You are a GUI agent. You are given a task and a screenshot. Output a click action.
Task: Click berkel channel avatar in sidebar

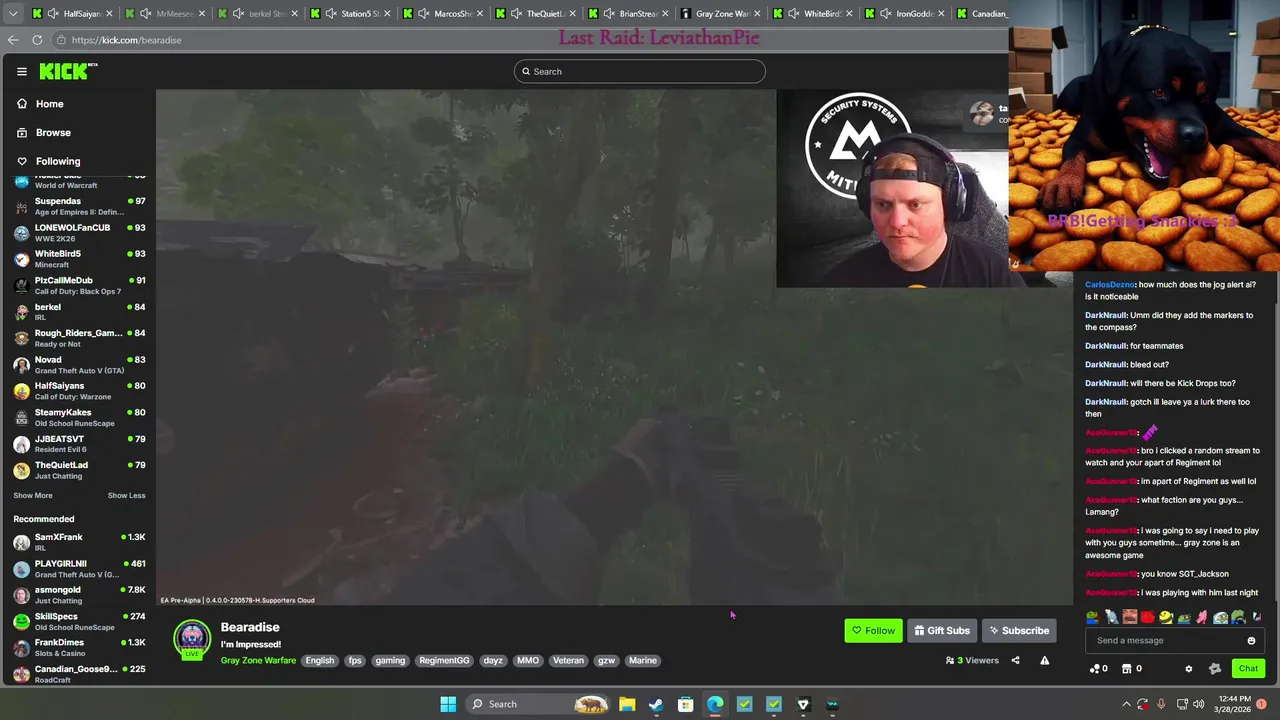click(x=21, y=312)
